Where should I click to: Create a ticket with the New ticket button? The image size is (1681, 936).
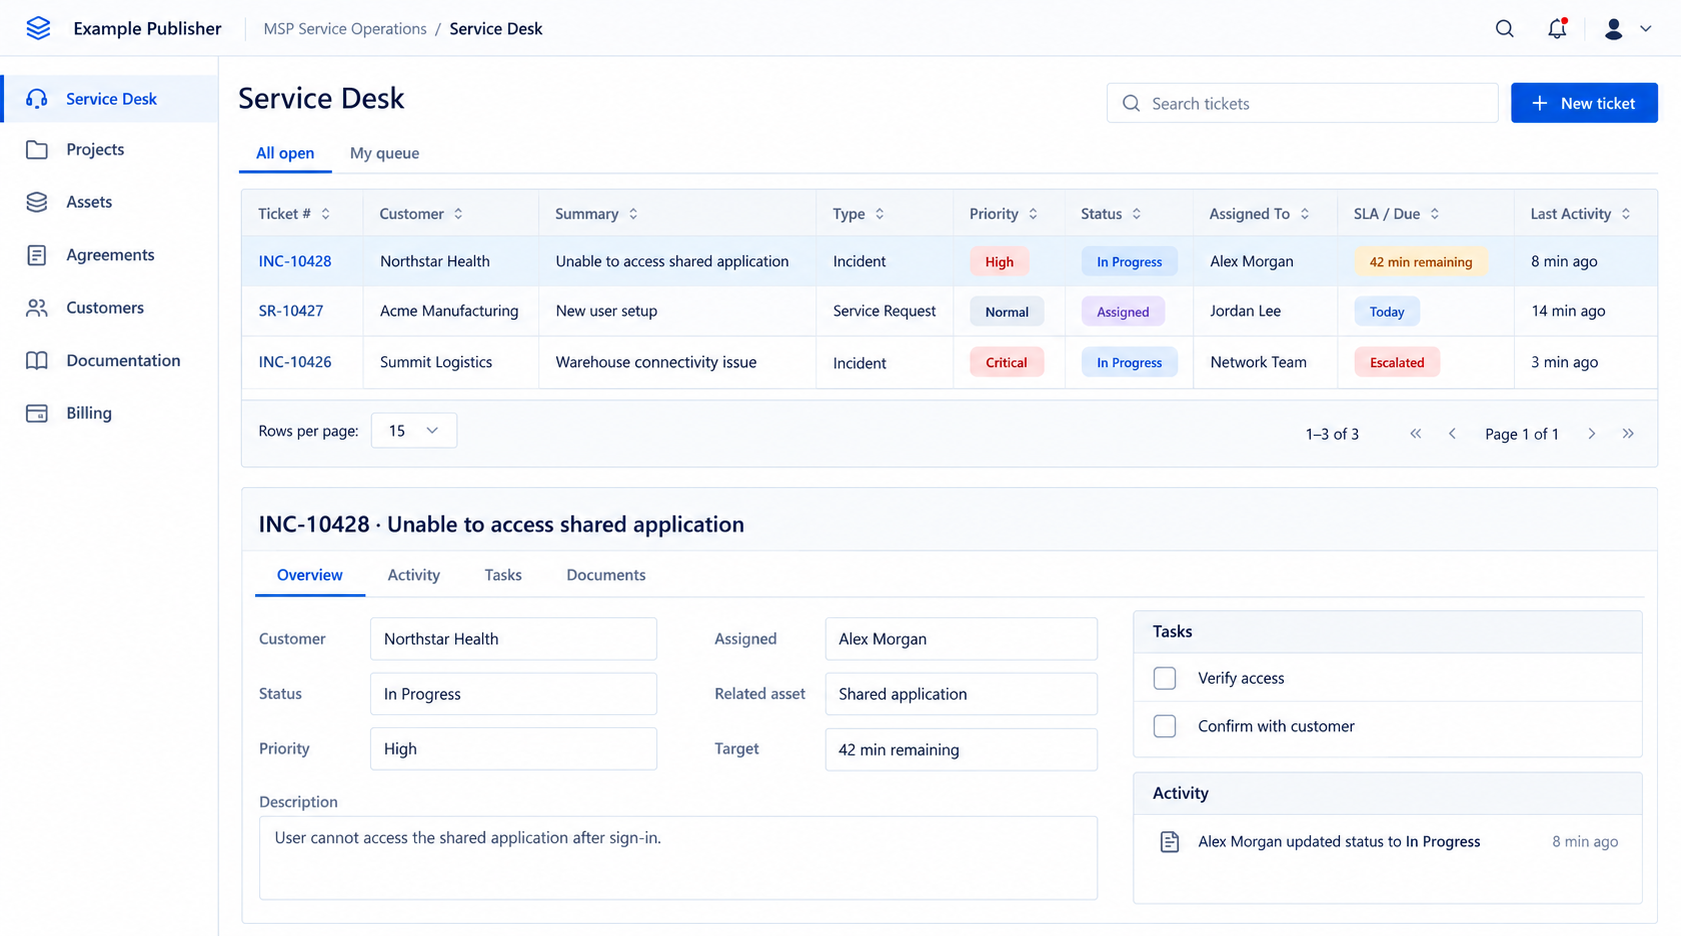tap(1584, 103)
